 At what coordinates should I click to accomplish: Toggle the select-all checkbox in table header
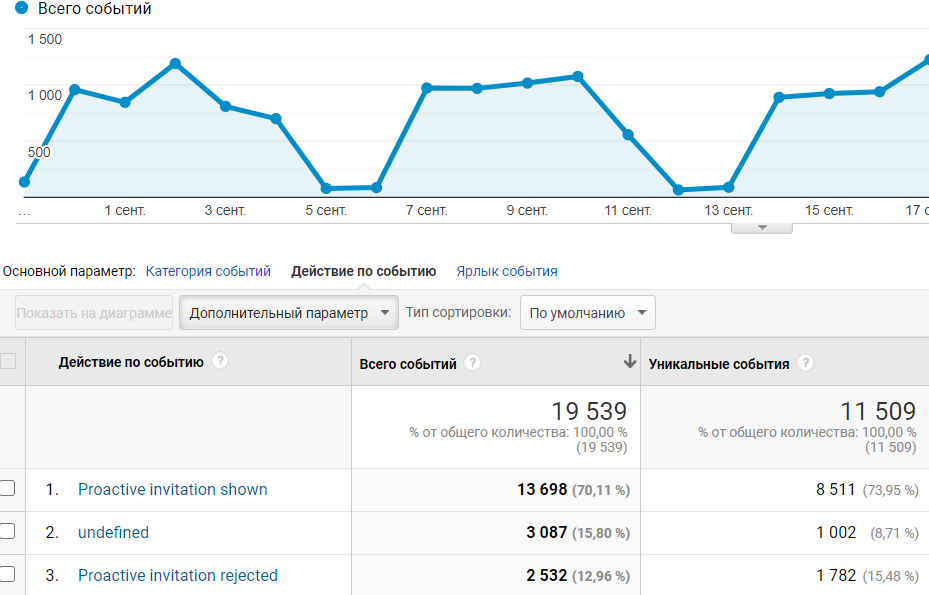(7, 362)
